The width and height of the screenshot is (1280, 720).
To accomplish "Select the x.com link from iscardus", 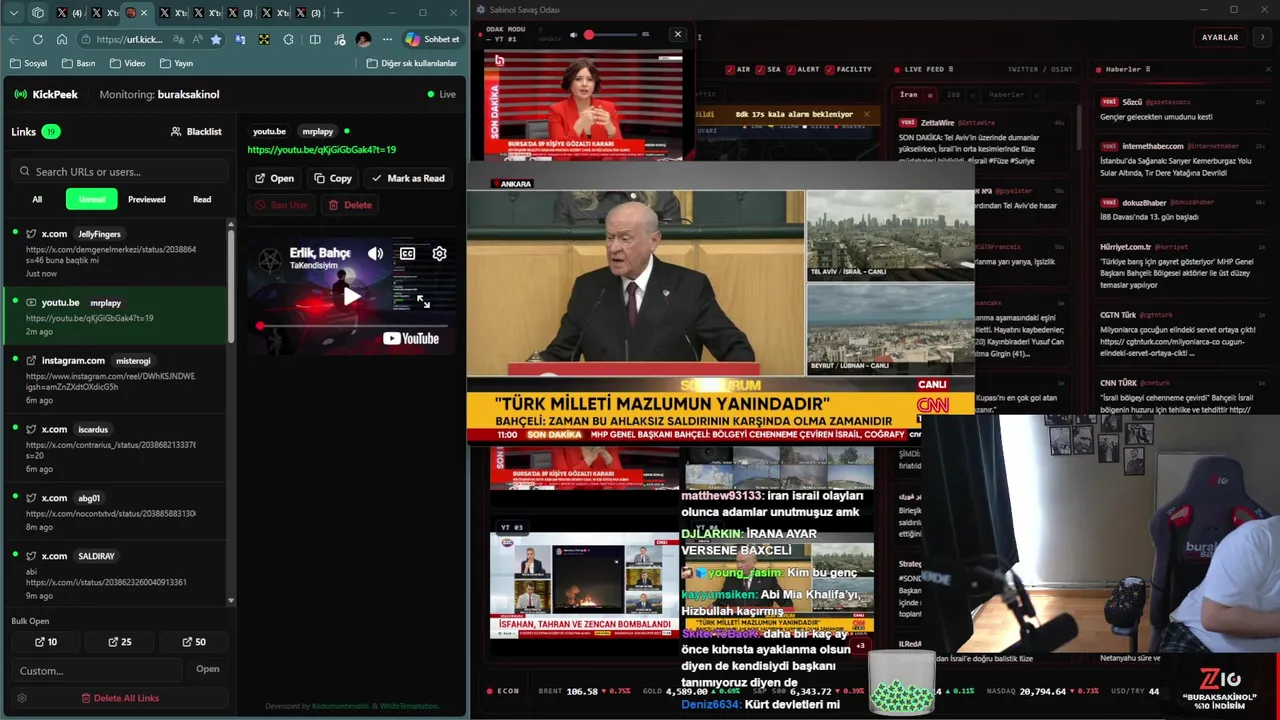I will pos(115,448).
